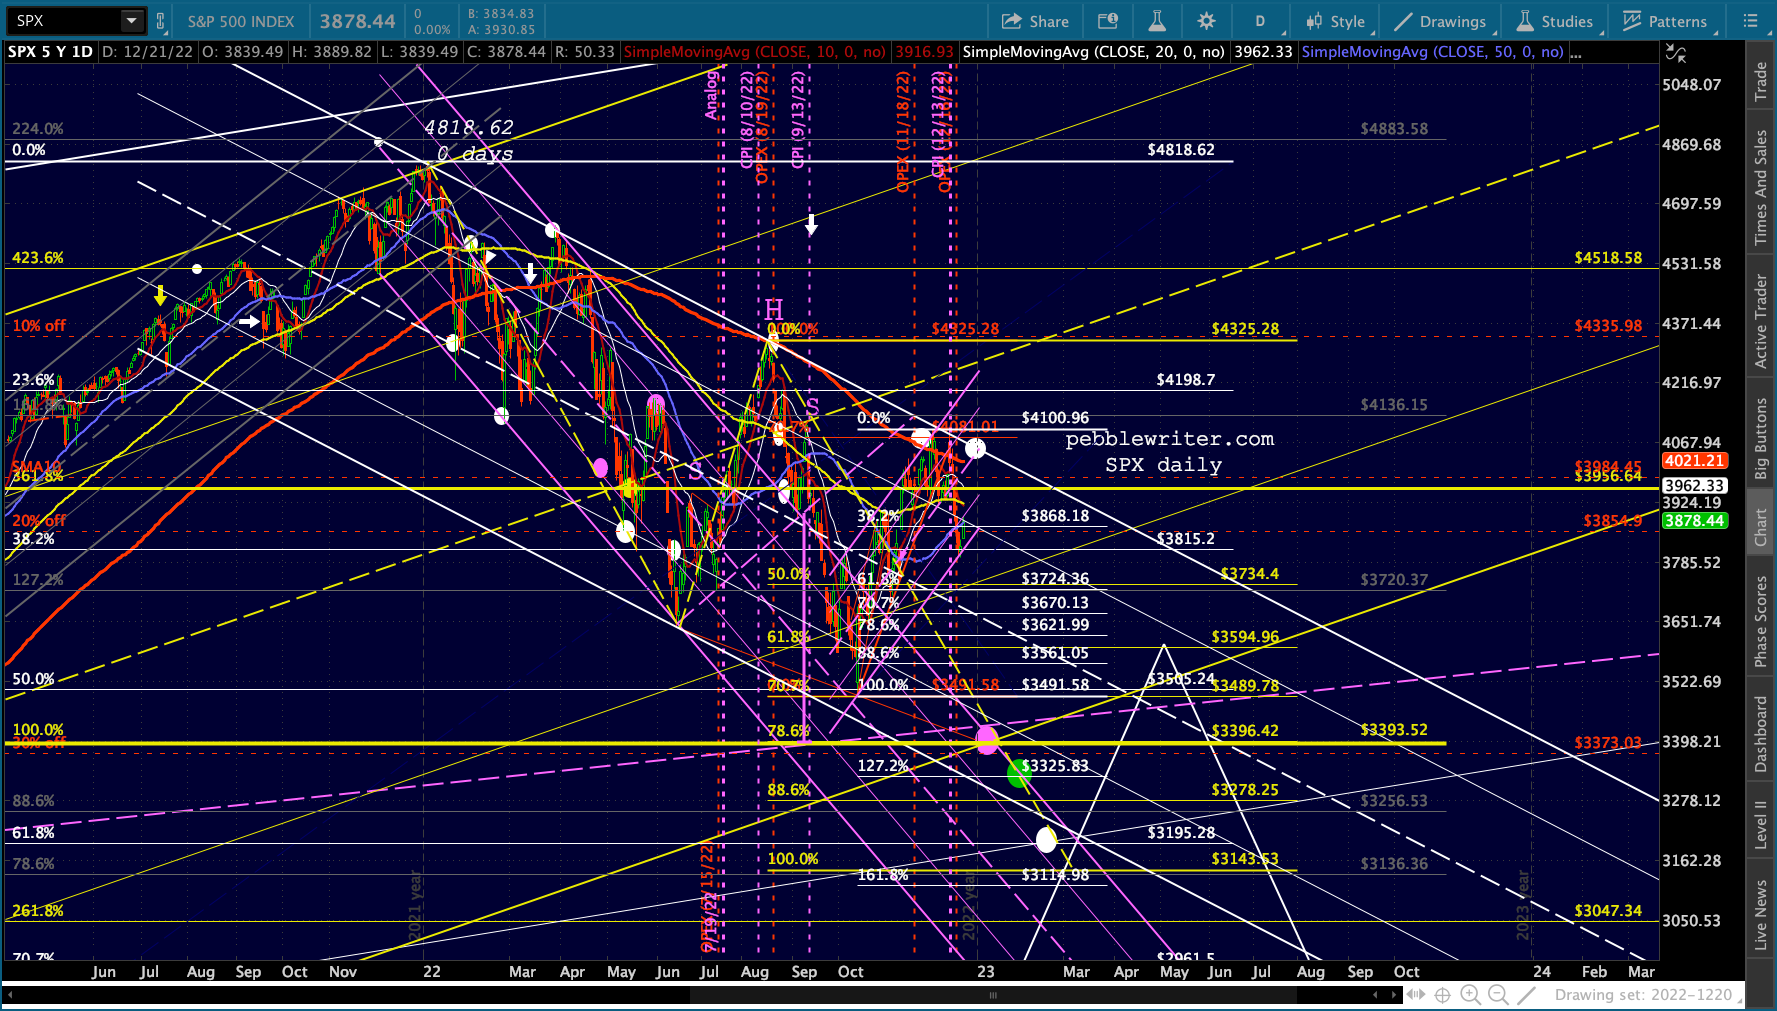Click the pink H label on chart
This screenshot has height=1011, width=1777.
pos(773,310)
